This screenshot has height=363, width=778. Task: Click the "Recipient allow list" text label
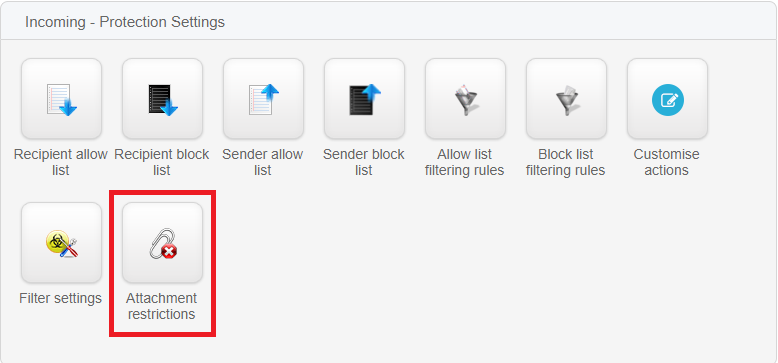coord(61,162)
